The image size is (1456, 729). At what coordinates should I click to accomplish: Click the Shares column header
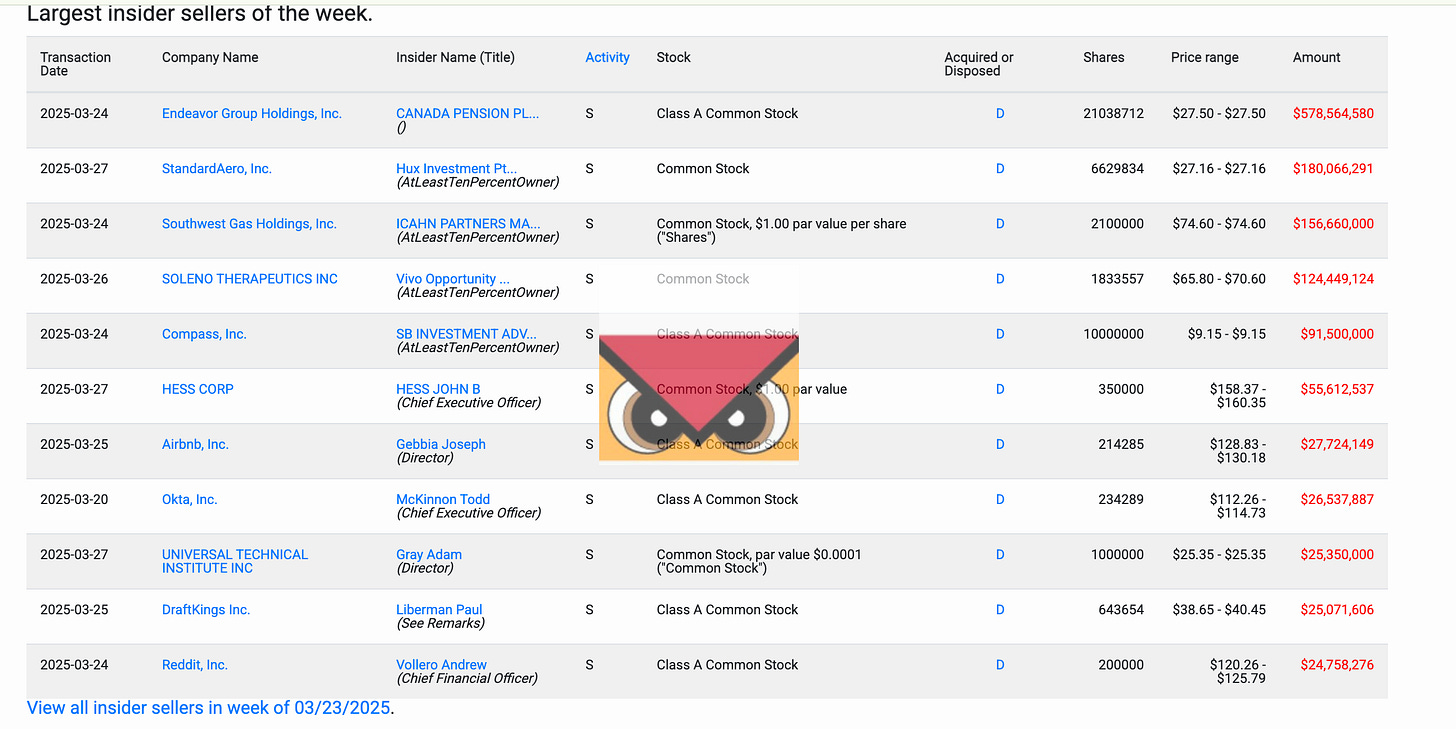click(x=1104, y=58)
